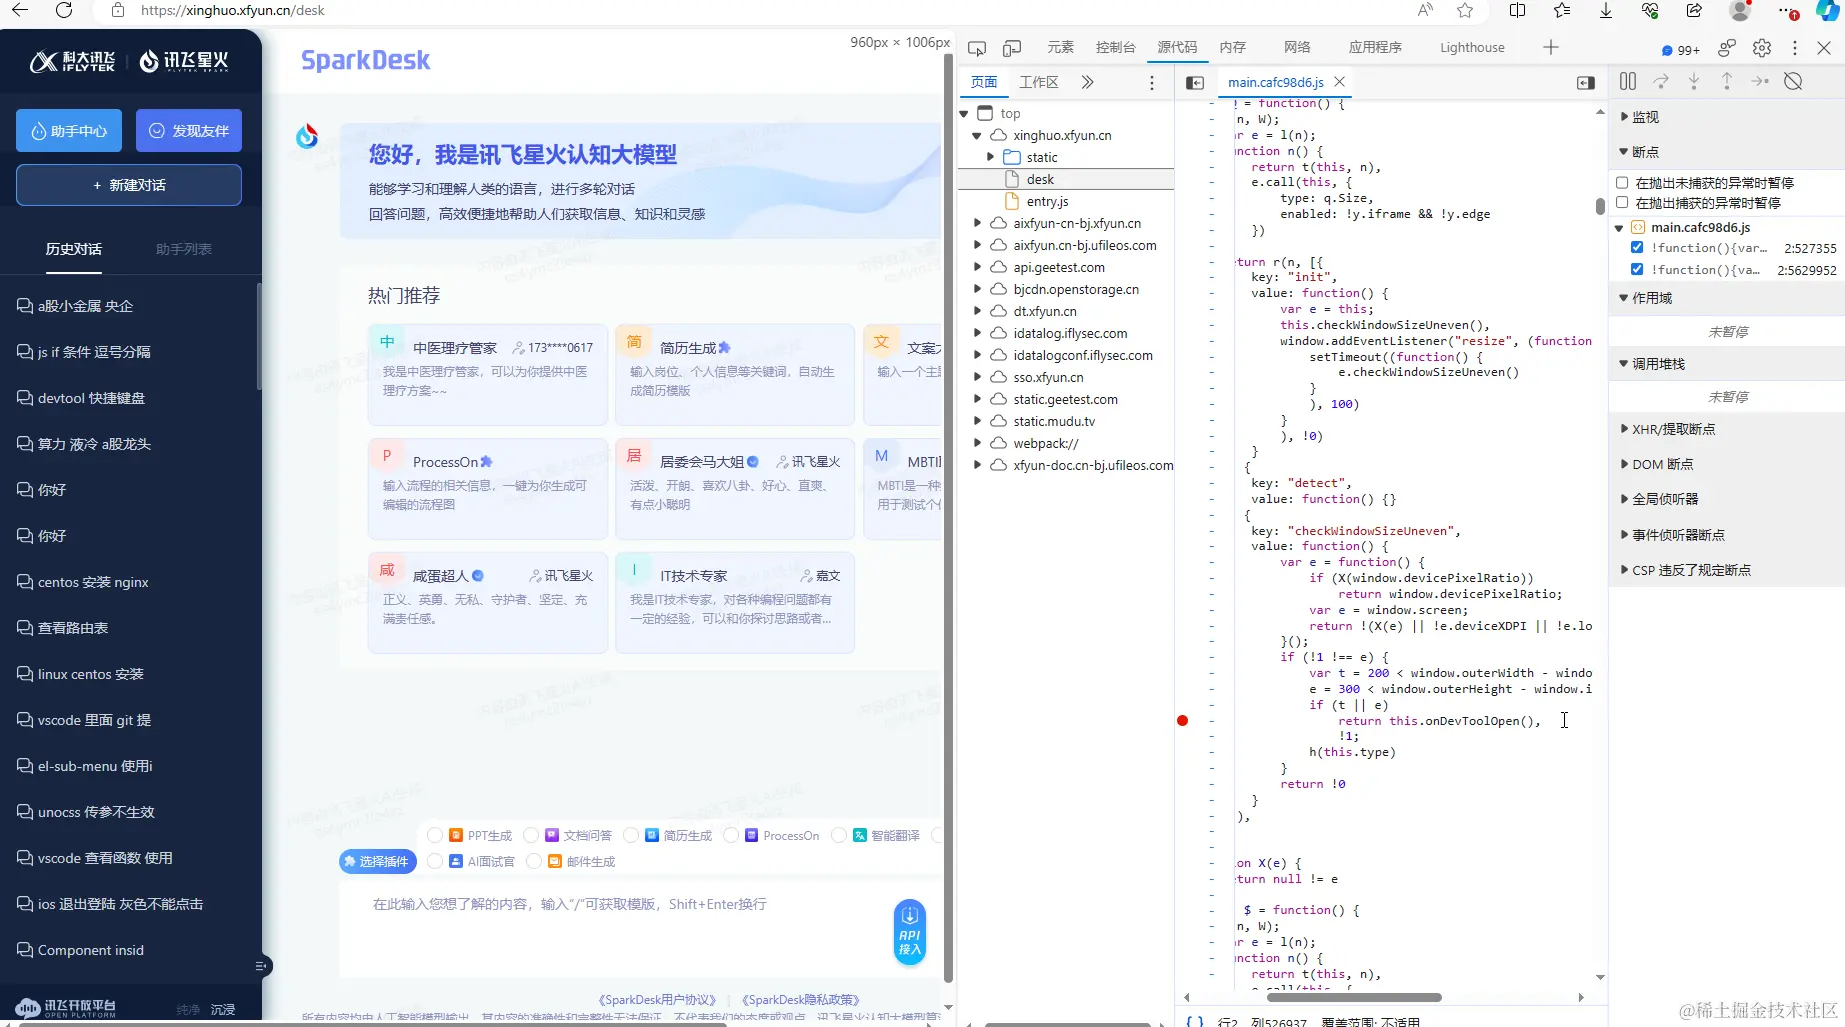Click the step into debugger icon
The height and width of the screenshot is (1027, 1845).
point(1694,81)
